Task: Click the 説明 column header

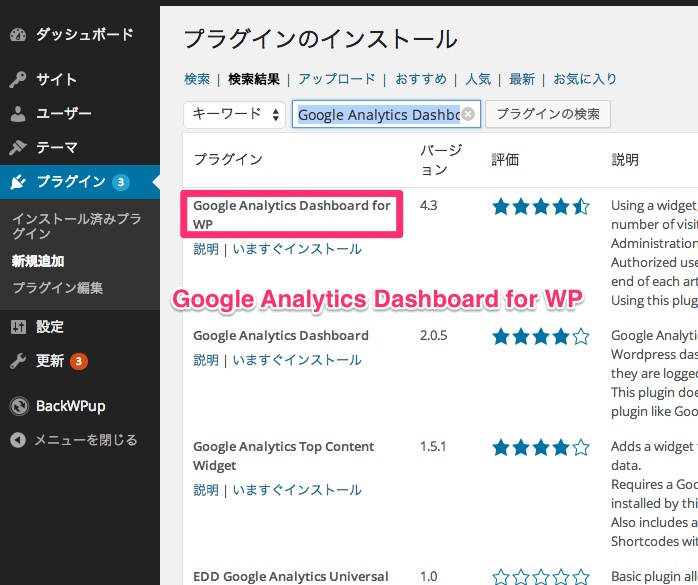Action: [625, 159]
